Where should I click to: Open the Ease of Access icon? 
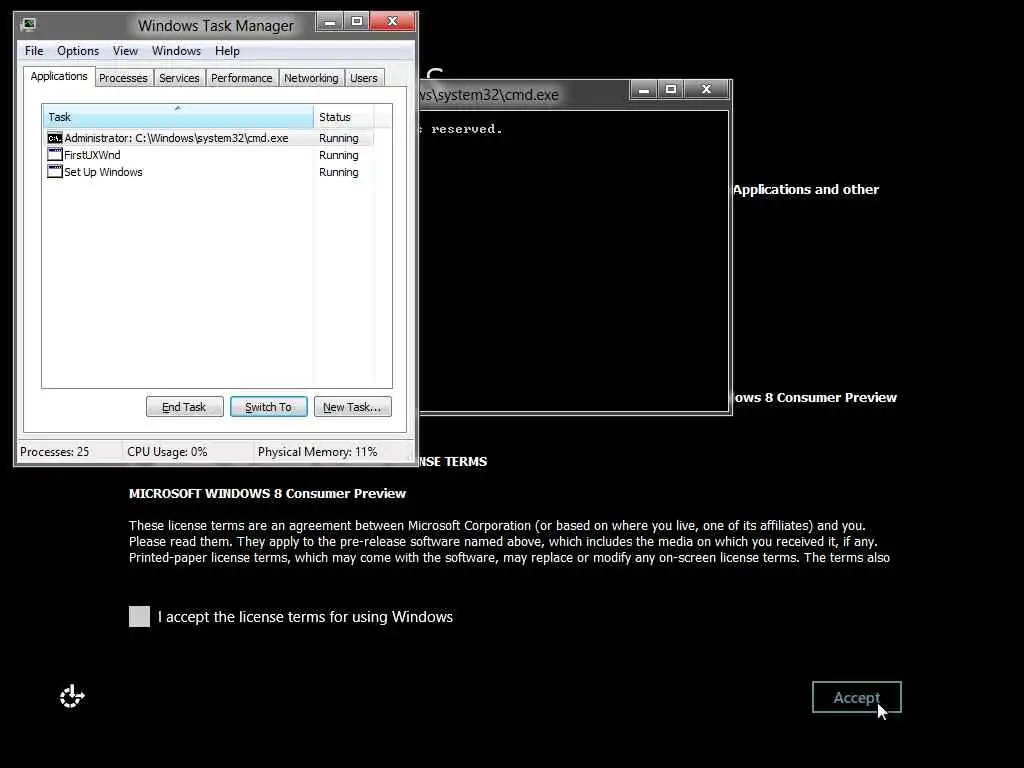72,696
